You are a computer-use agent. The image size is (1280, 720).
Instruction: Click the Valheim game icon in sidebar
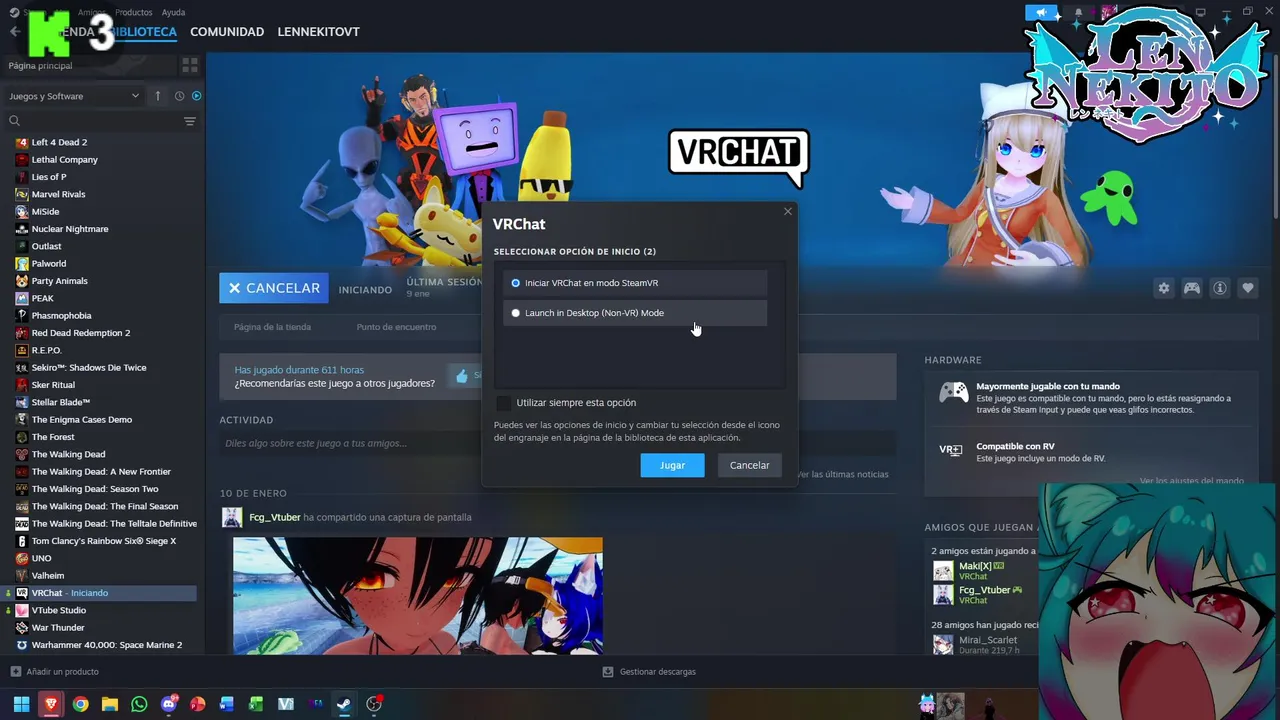pyautogui.click(x=22, y=576)
